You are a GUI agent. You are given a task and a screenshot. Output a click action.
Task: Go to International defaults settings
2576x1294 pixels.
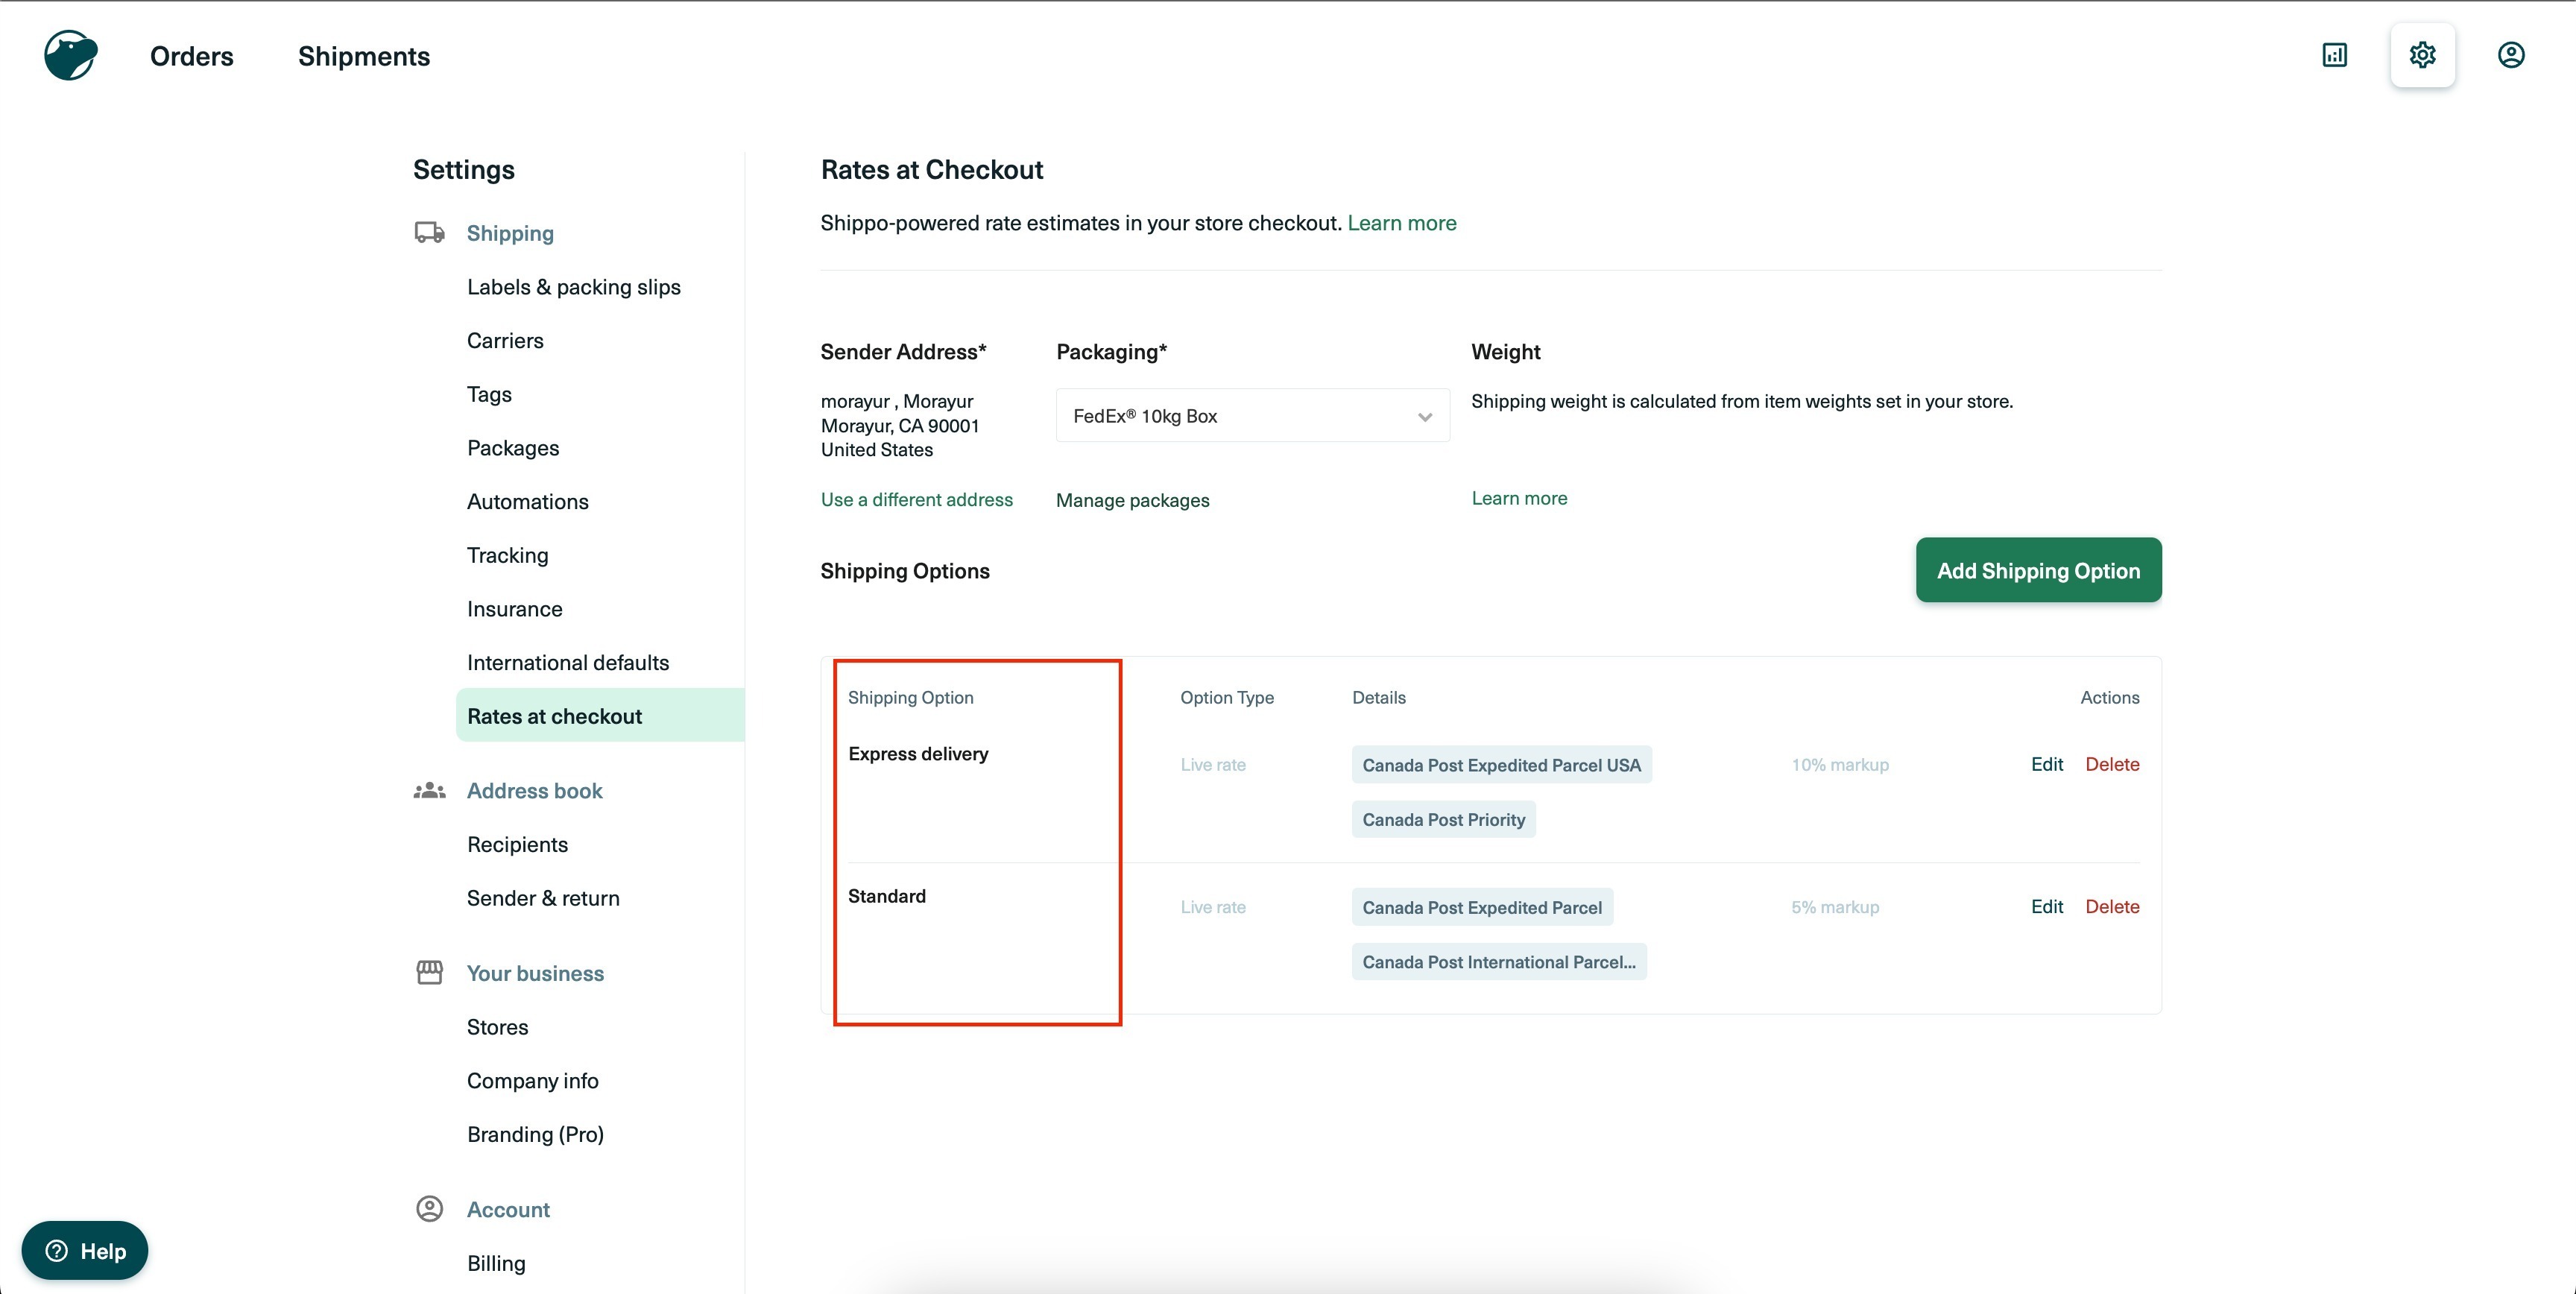[x=567, y=663]
